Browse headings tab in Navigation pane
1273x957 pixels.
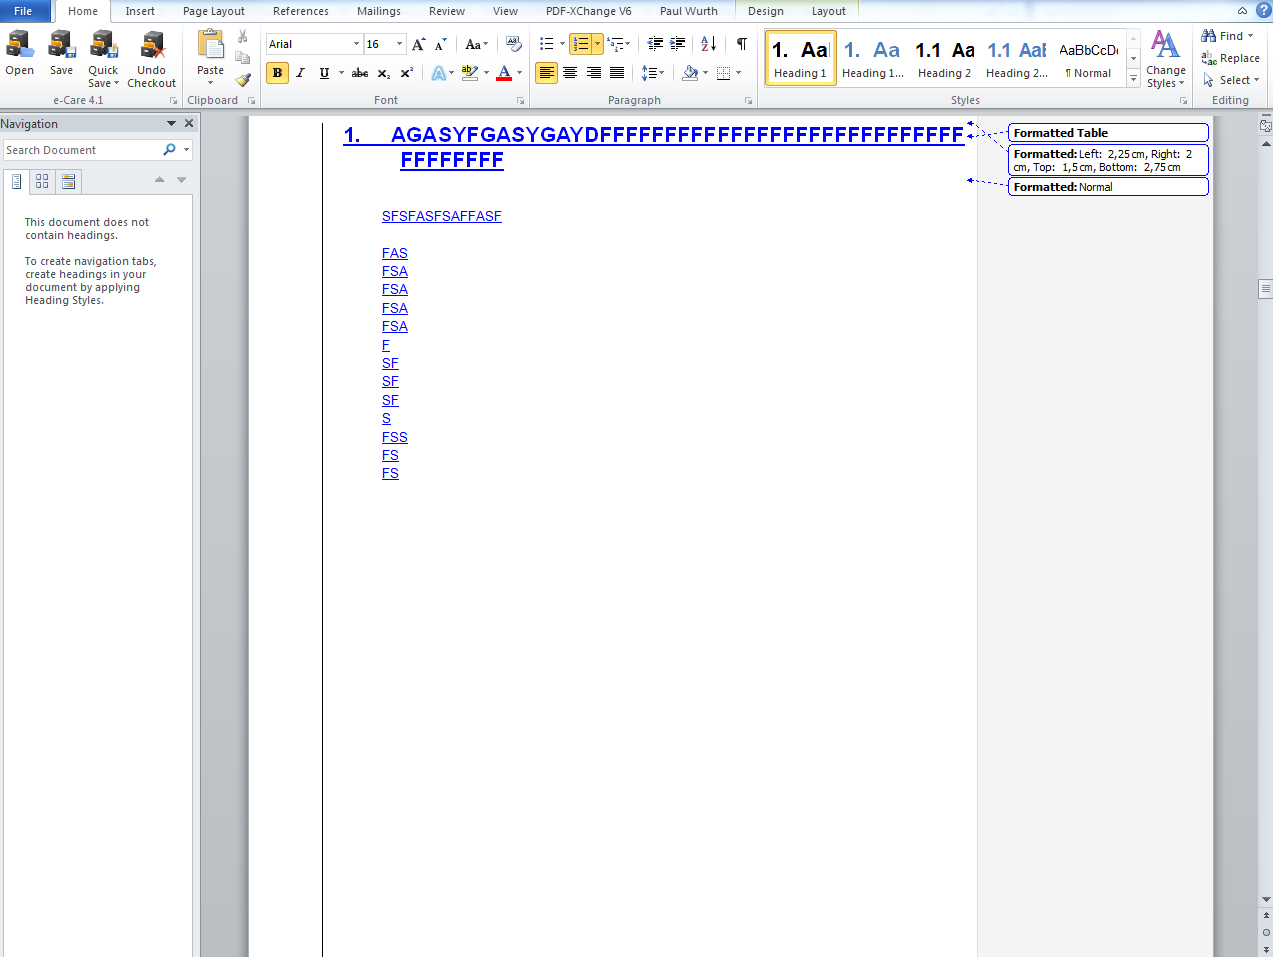17,181
